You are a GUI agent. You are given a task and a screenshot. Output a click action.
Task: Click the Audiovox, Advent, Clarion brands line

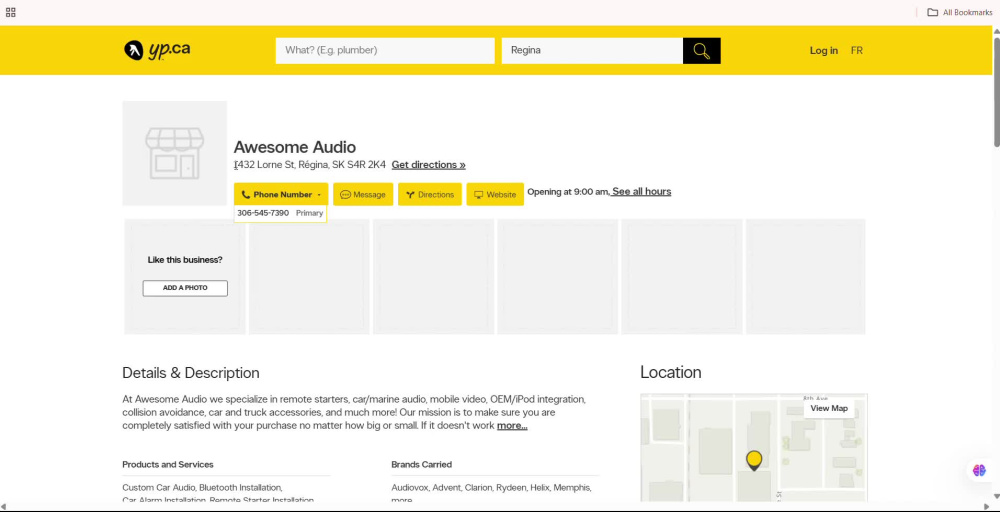[492, 488]
